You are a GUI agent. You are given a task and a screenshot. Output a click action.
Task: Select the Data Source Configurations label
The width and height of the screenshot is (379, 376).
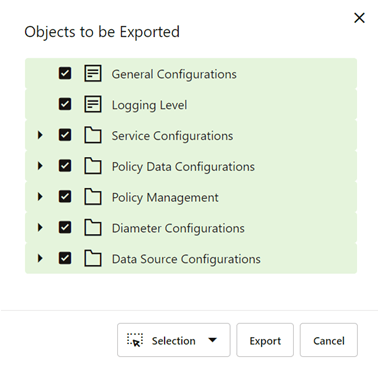[x=186, y=259]
